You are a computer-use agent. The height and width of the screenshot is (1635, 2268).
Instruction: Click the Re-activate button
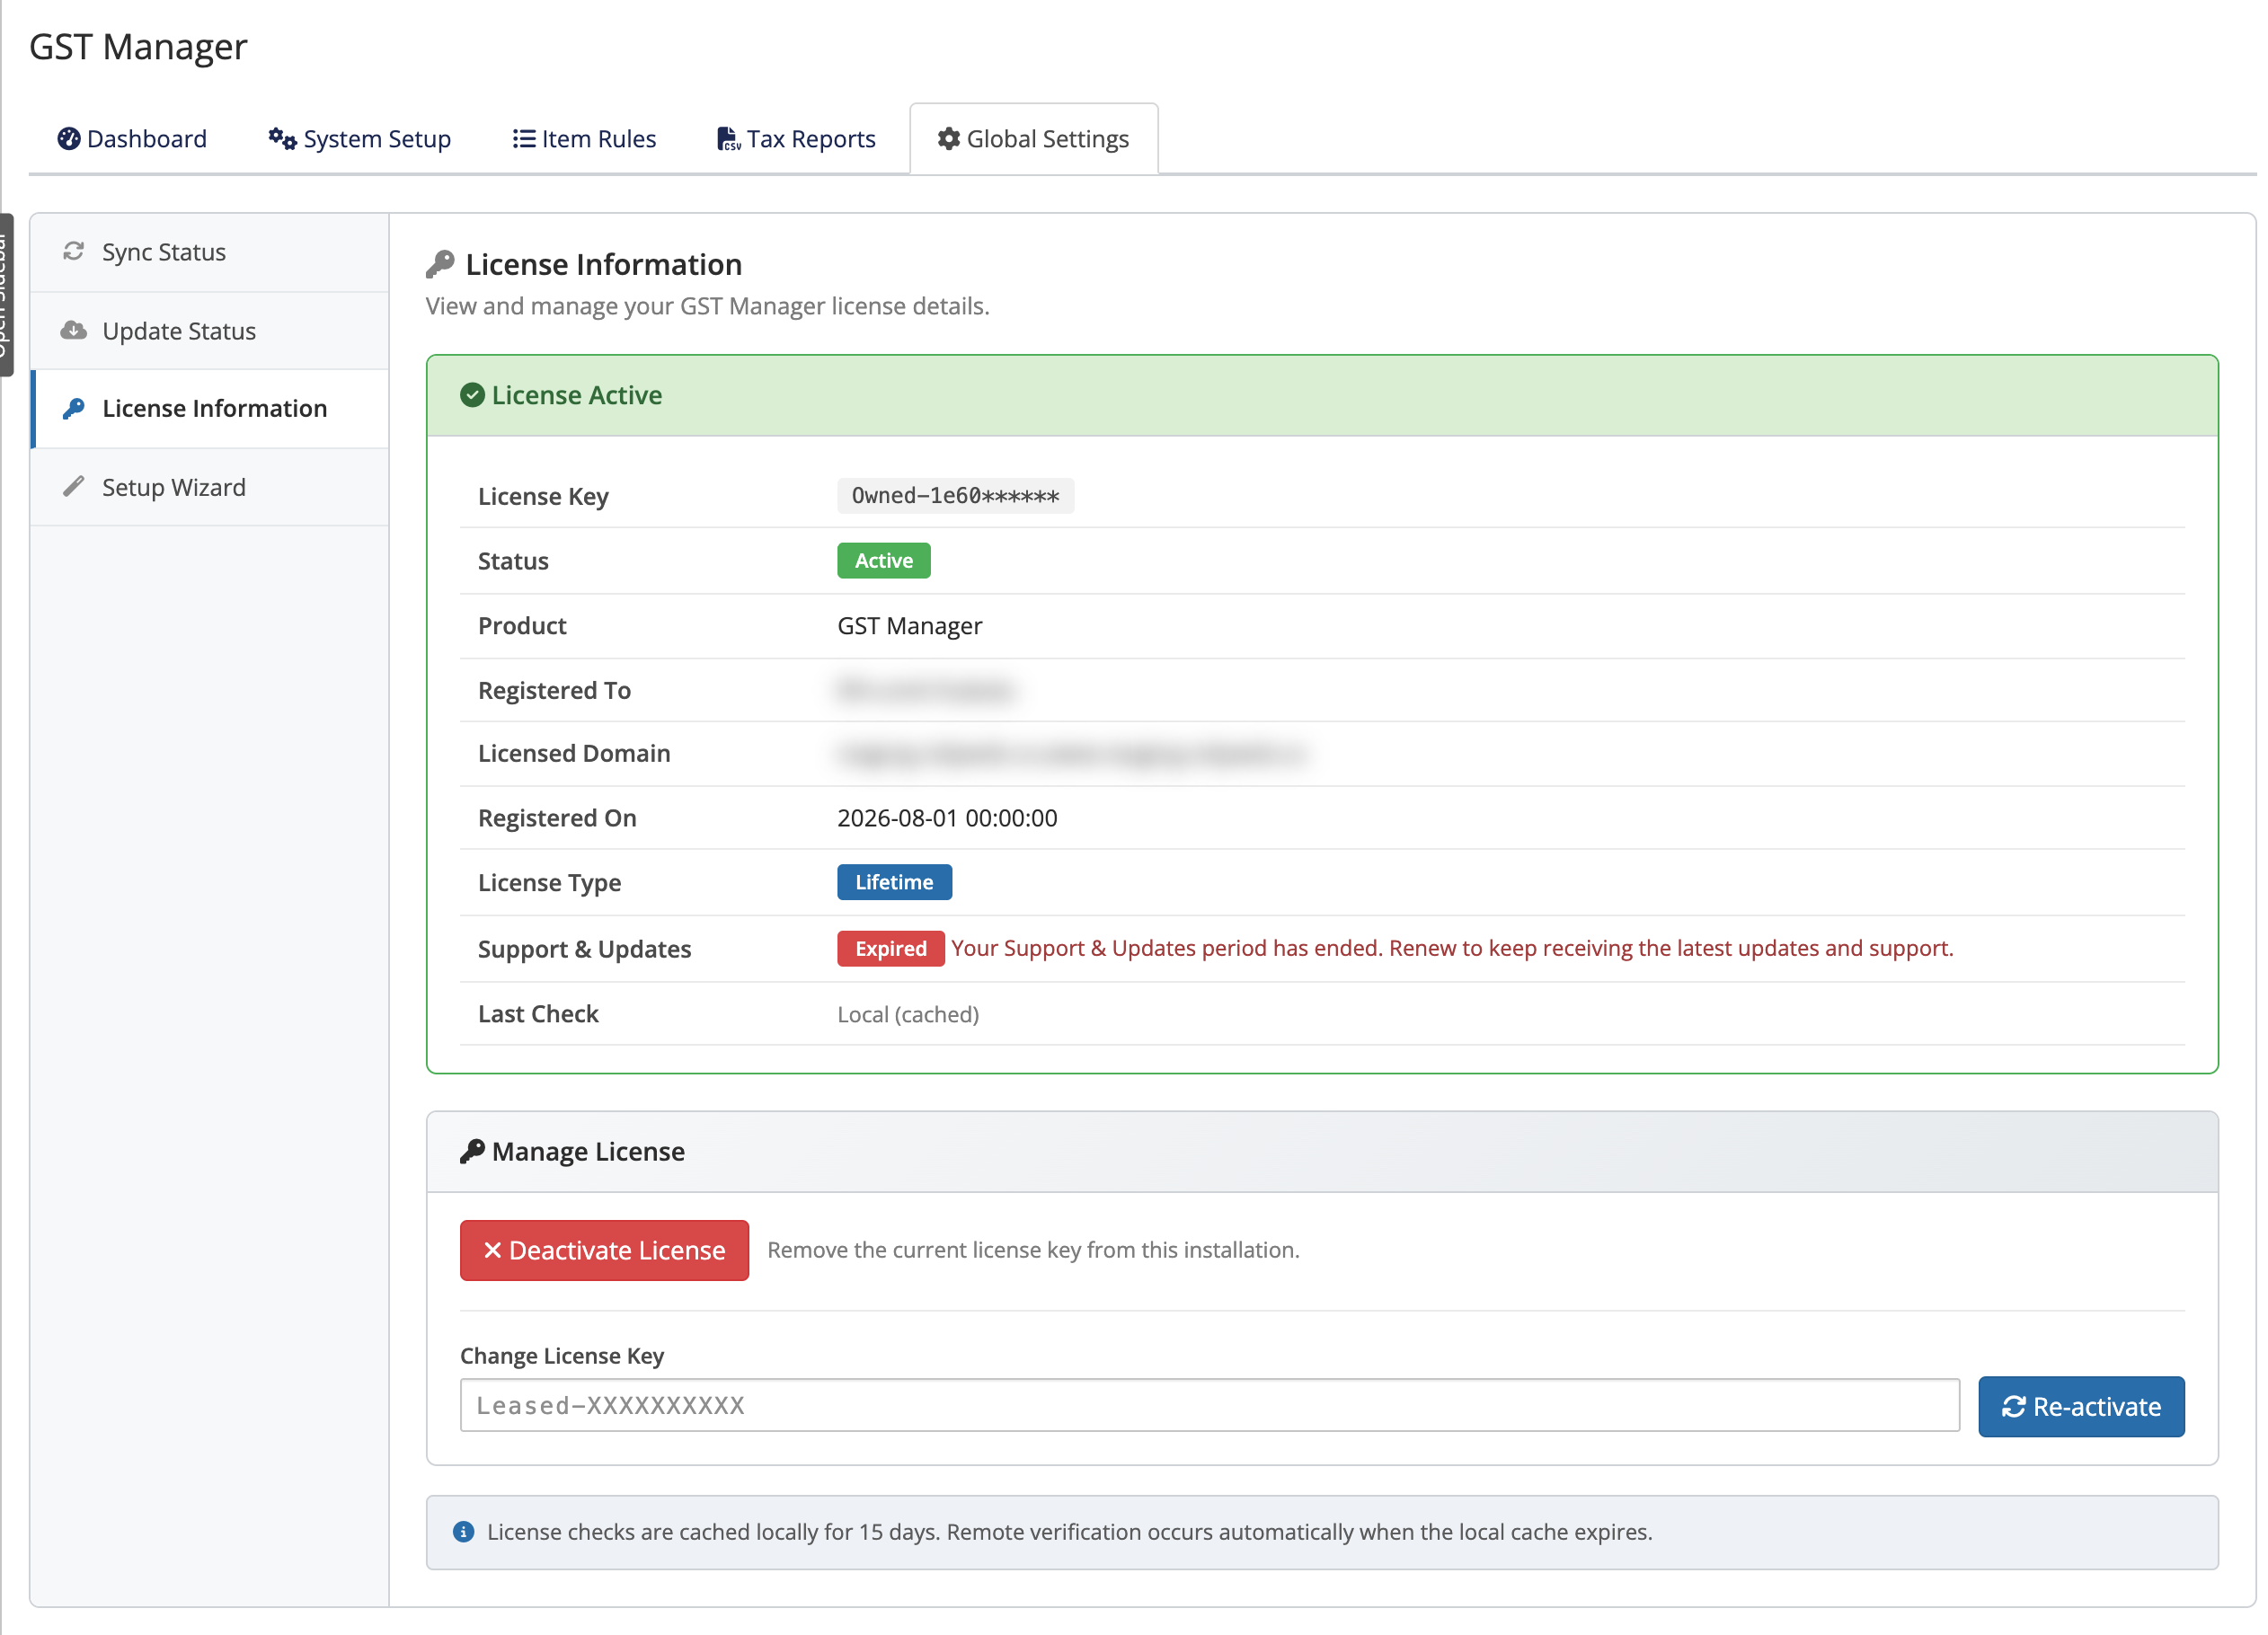pyautogui.click(x=2081, y=1406)
